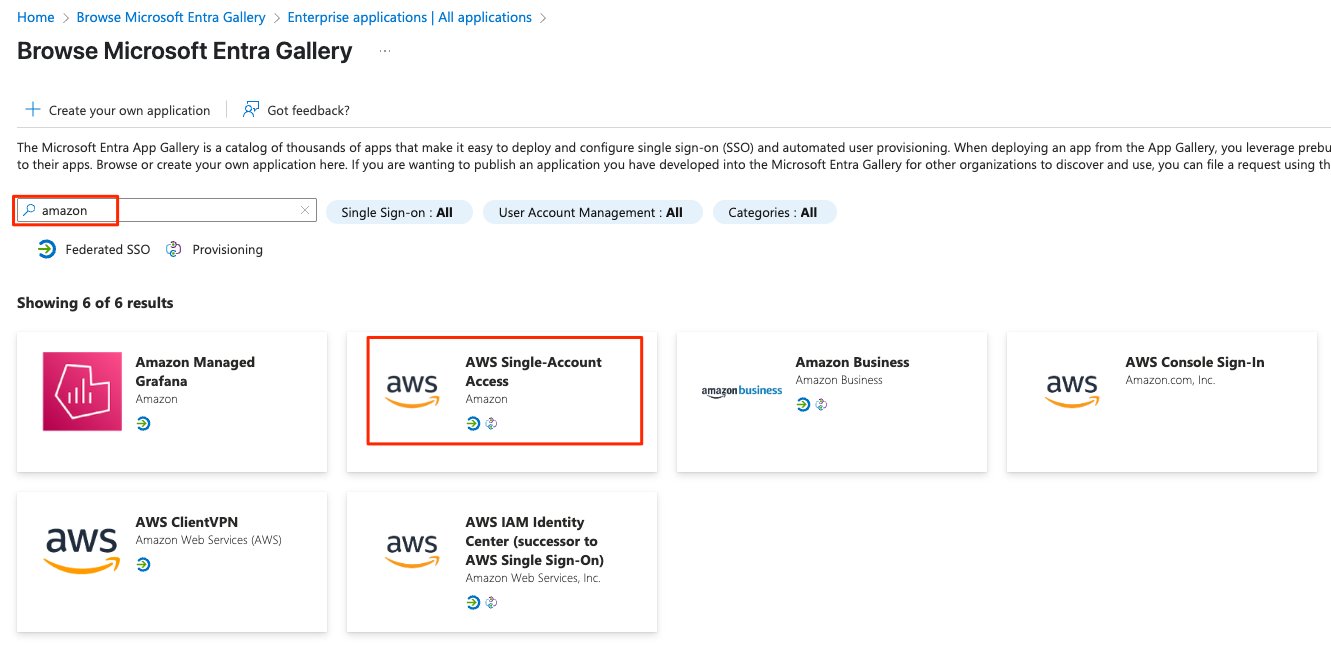Click the Got feedback person icon

pyautogui.click(x=251, y=109)
